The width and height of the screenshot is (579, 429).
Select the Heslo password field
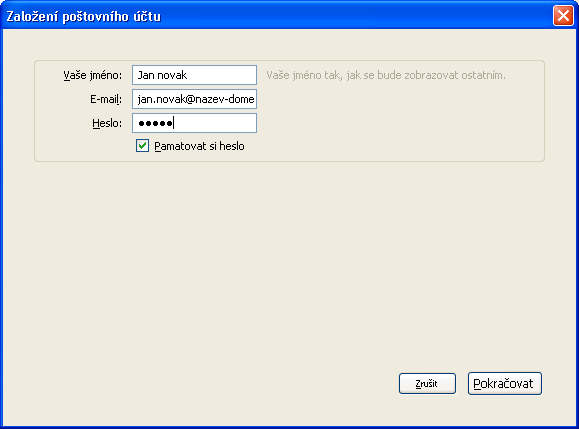coord(194,123)
